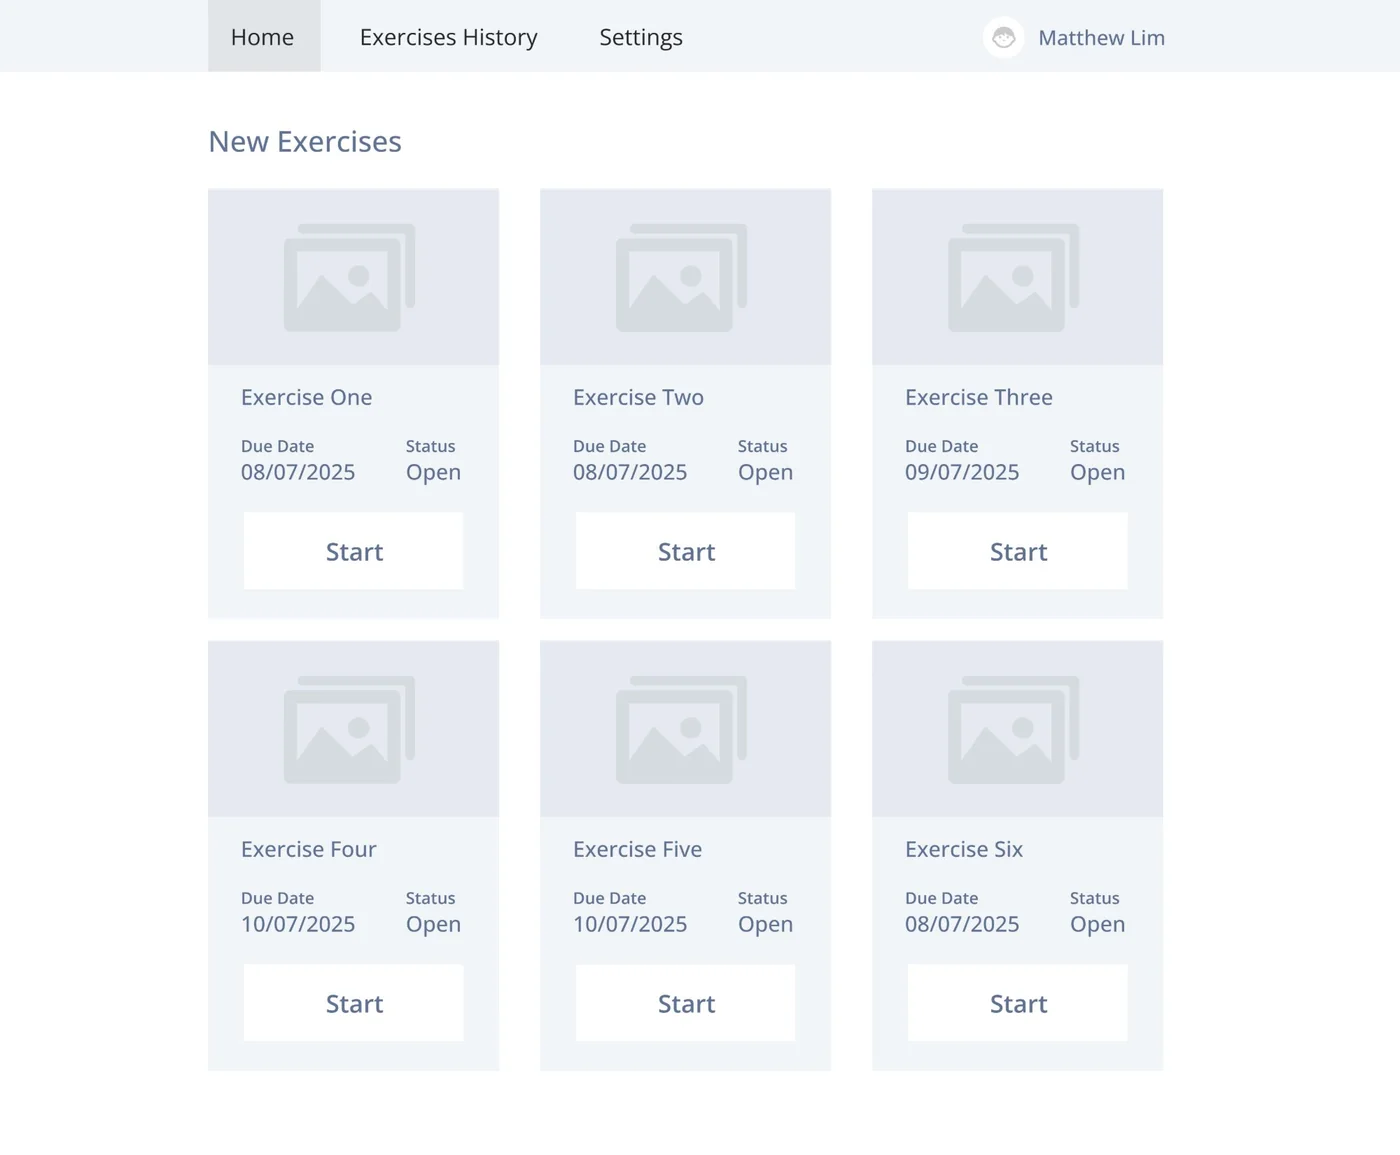Click the Exercise Five image placeholder
Viewport: 1400px width, 1155px height.
point(686,729)
